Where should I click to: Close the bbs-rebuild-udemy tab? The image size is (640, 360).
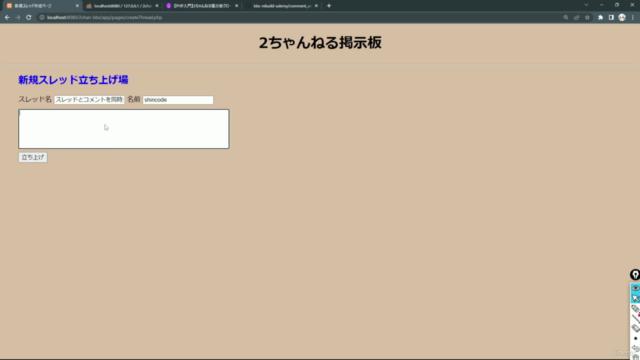pos(316,6)
